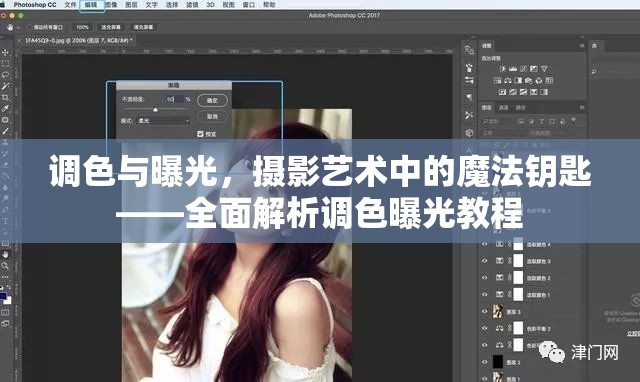Open the Adjustments panel flyout menu
Image resolution: width=640 pixels, height=382 pixels.
(x=582, y=46)
